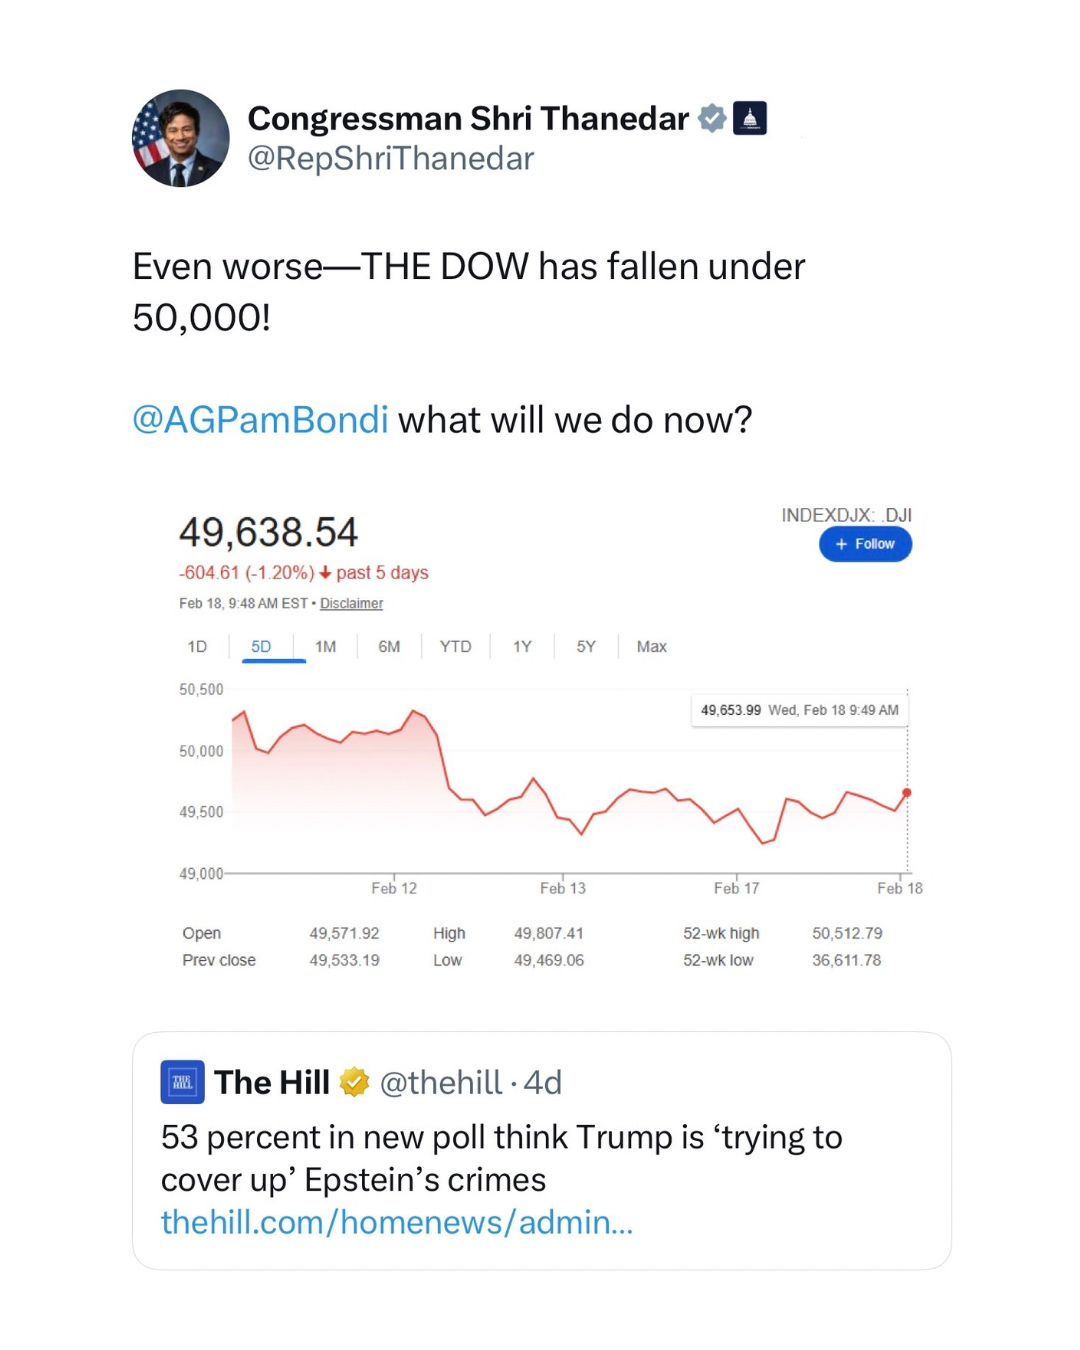Click The Hill's square logo avatar
This screenshot has height=1350, width=1080.
[183, 1082]
